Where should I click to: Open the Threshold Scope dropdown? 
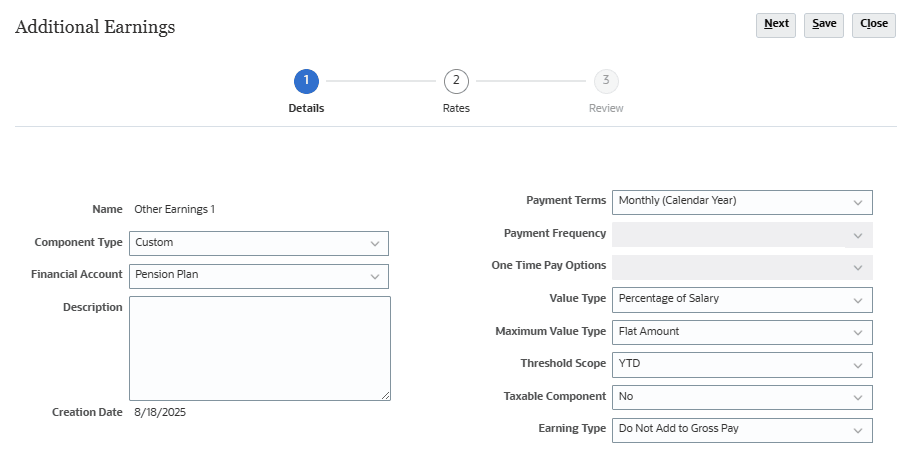tap(742, 365)
